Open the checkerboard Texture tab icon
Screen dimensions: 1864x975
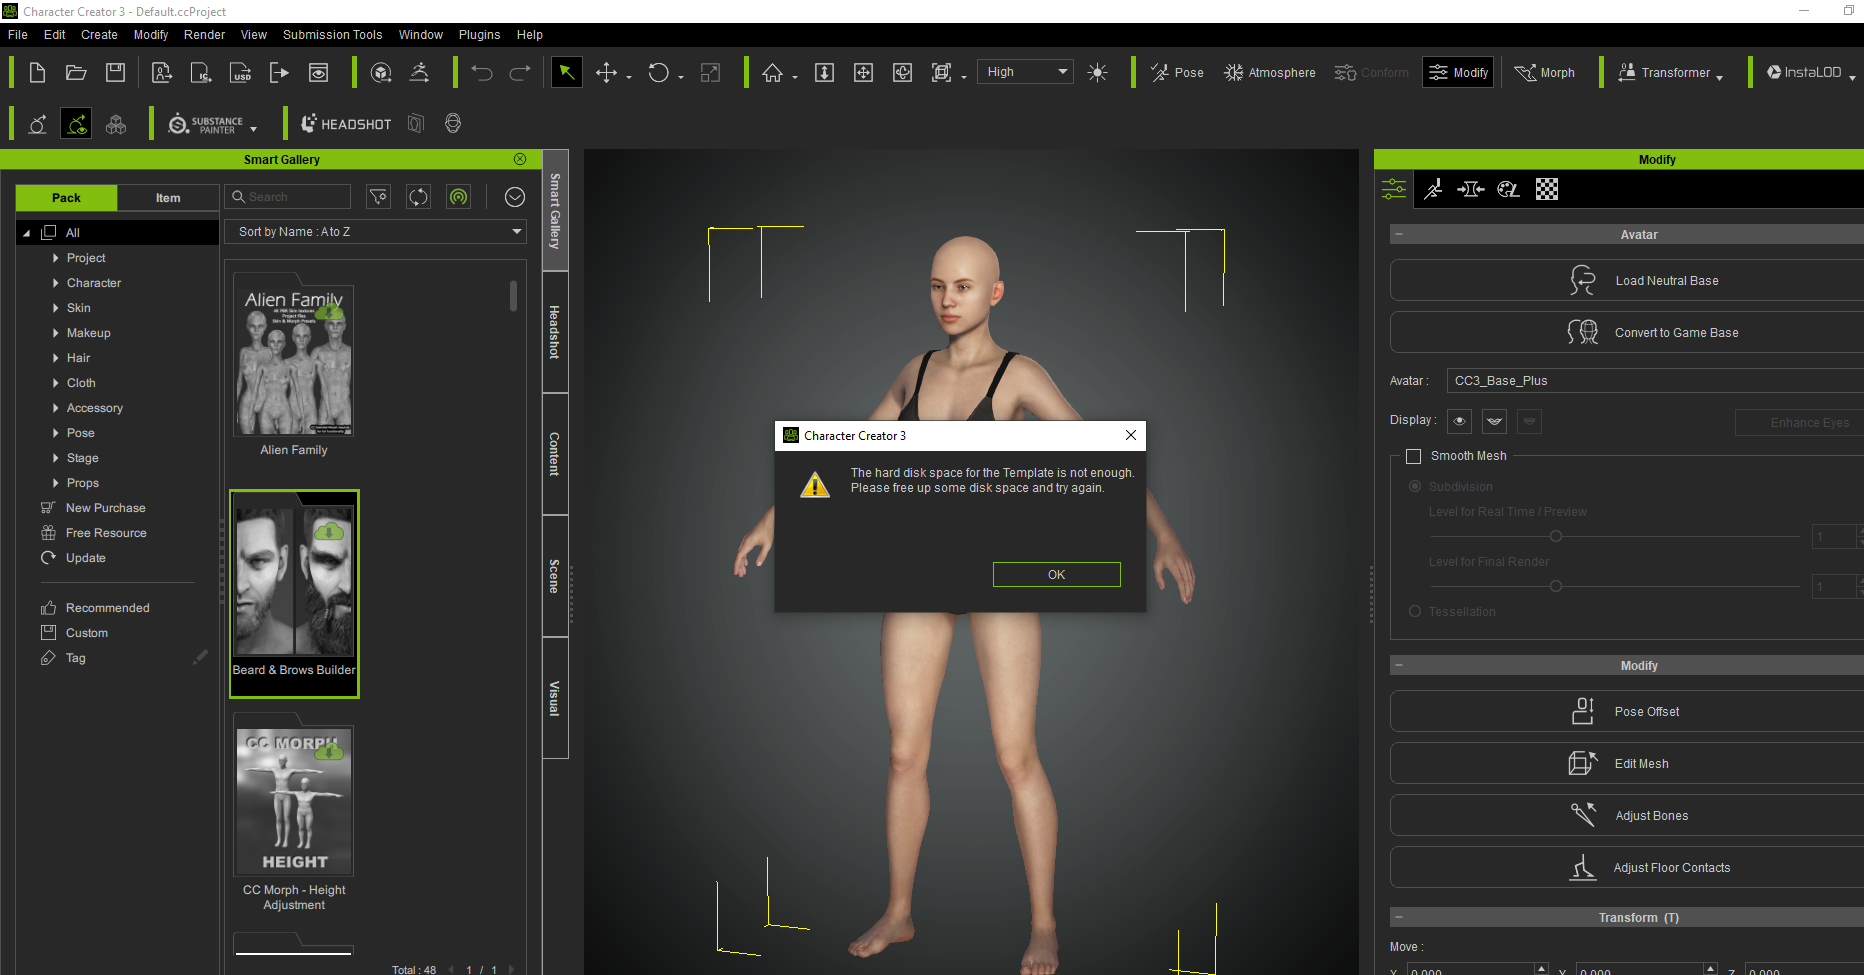click(x=1547, y=189)
